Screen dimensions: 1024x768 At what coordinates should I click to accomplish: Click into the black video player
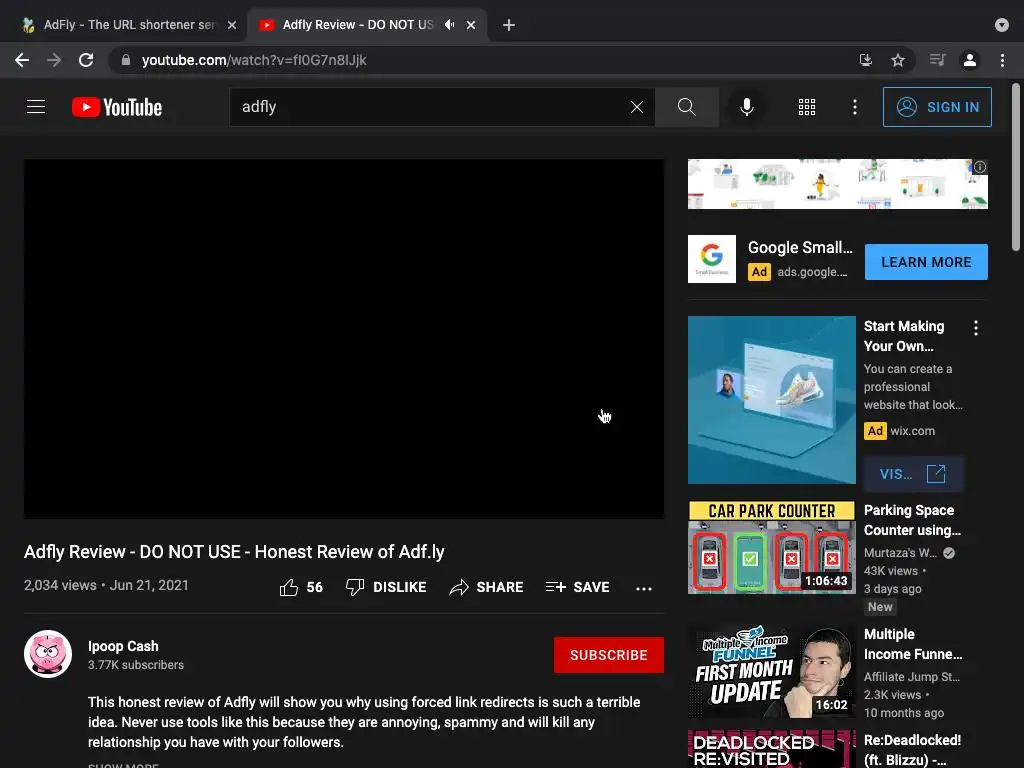(344, 339)
